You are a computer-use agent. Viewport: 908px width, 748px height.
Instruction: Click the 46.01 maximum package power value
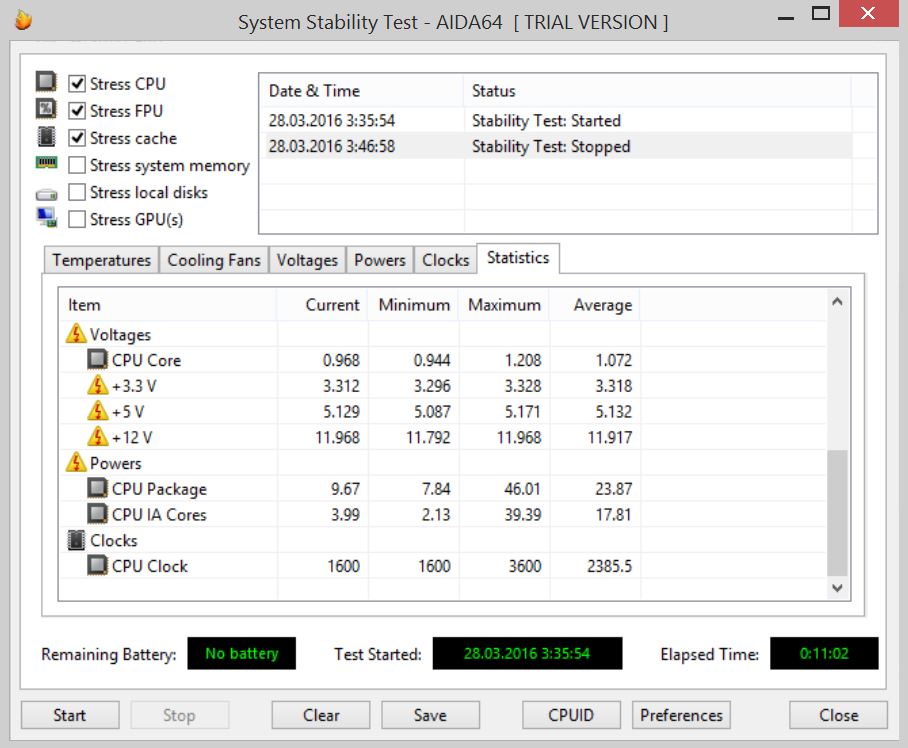pos(522,489)
